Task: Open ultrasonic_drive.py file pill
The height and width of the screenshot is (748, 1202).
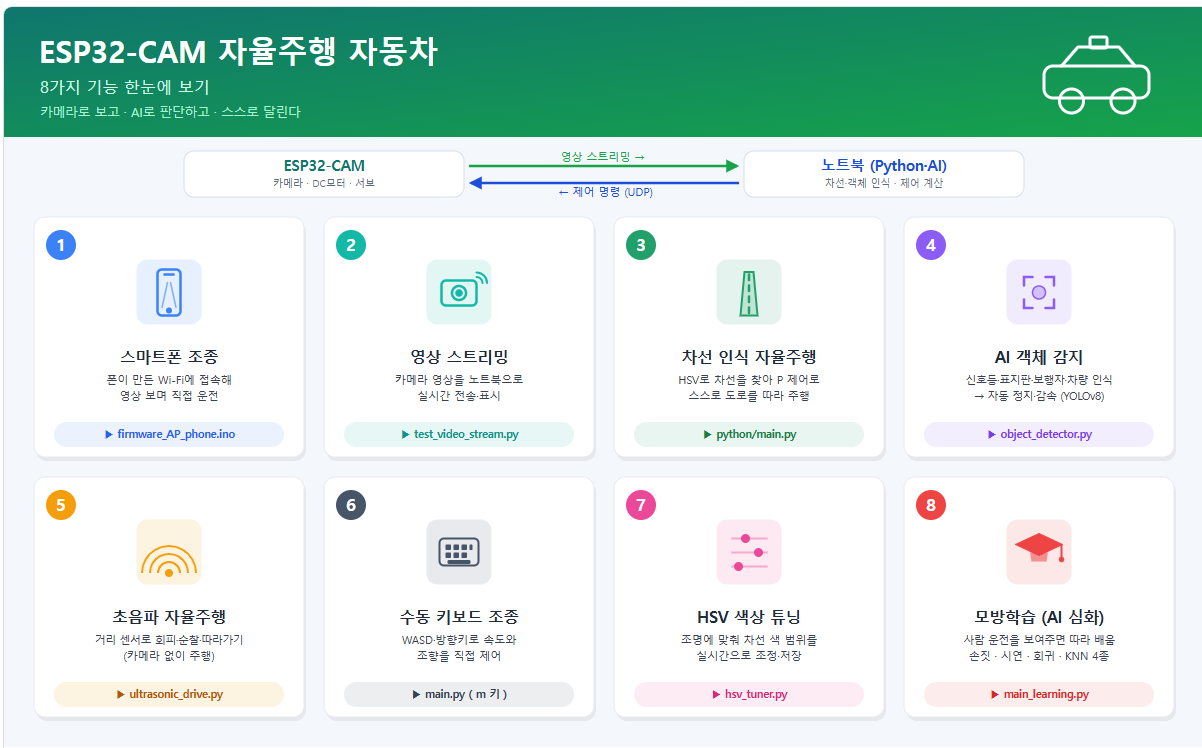Action: (169, 694)
